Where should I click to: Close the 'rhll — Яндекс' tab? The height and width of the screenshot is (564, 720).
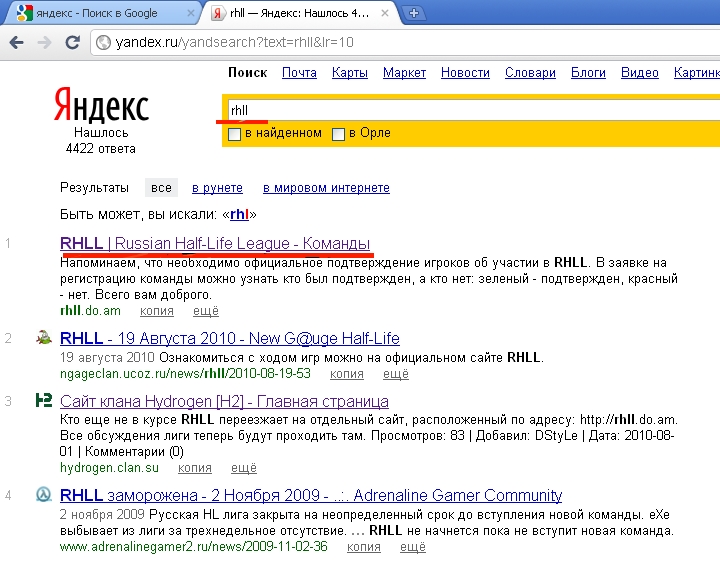[385, 13]
